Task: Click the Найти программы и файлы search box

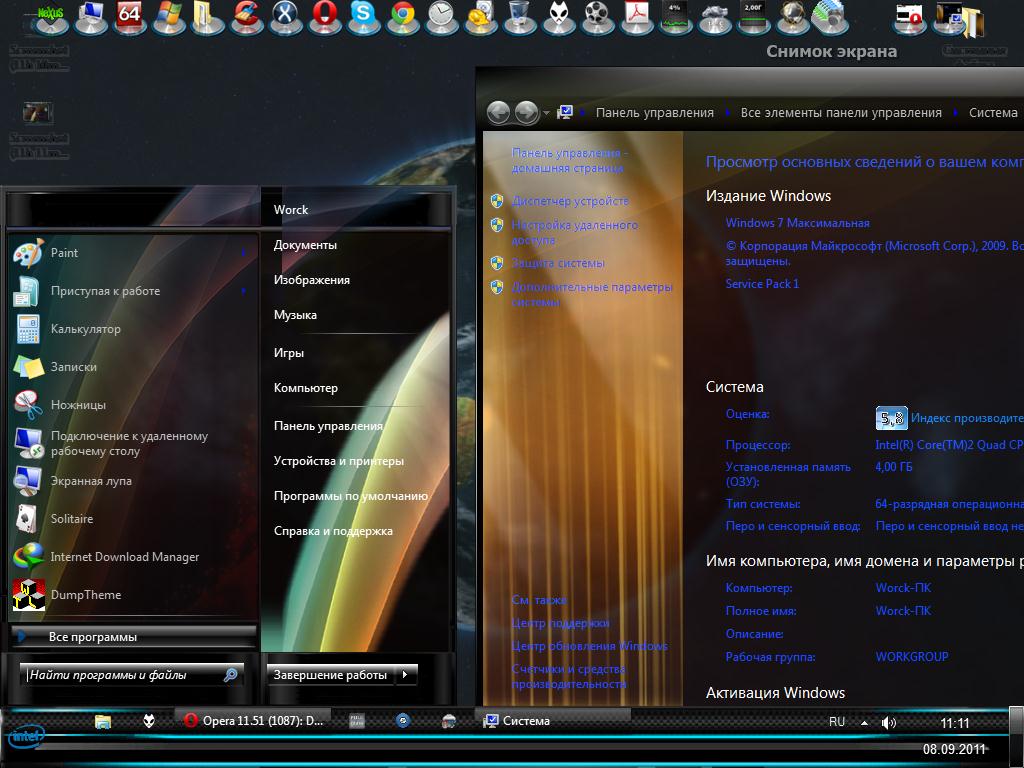Action: point(133,675)
